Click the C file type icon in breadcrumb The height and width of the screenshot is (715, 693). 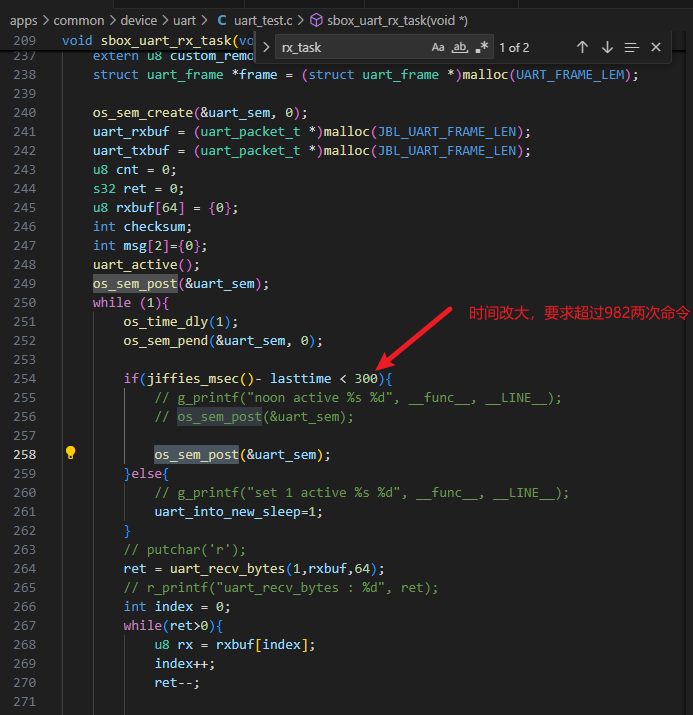click(x=222, y=21)
